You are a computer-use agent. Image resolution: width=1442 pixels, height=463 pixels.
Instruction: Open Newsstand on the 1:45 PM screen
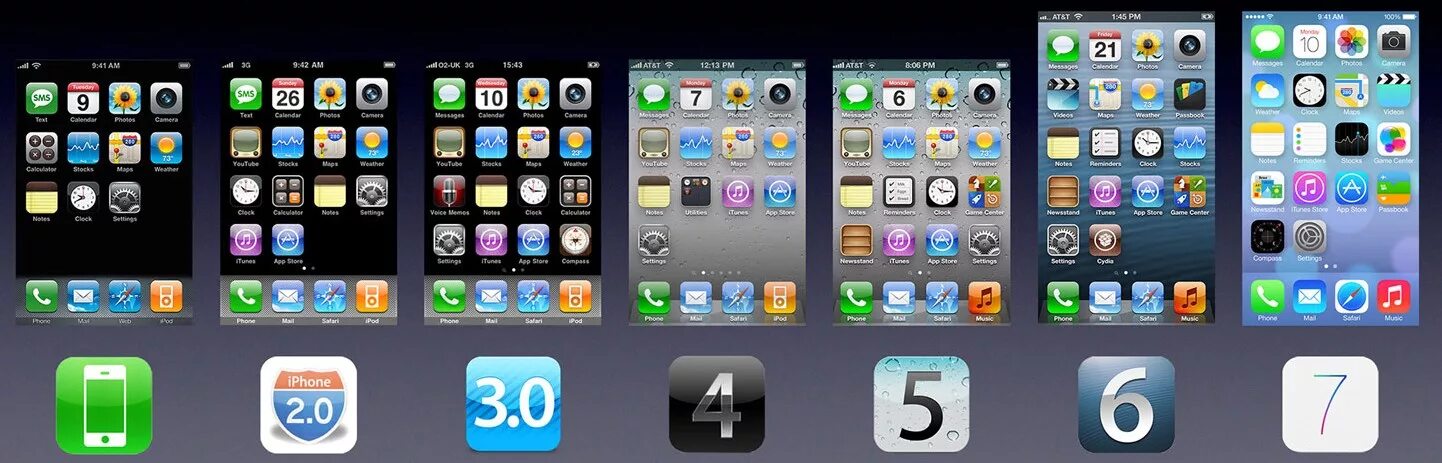click(1063, 191)
